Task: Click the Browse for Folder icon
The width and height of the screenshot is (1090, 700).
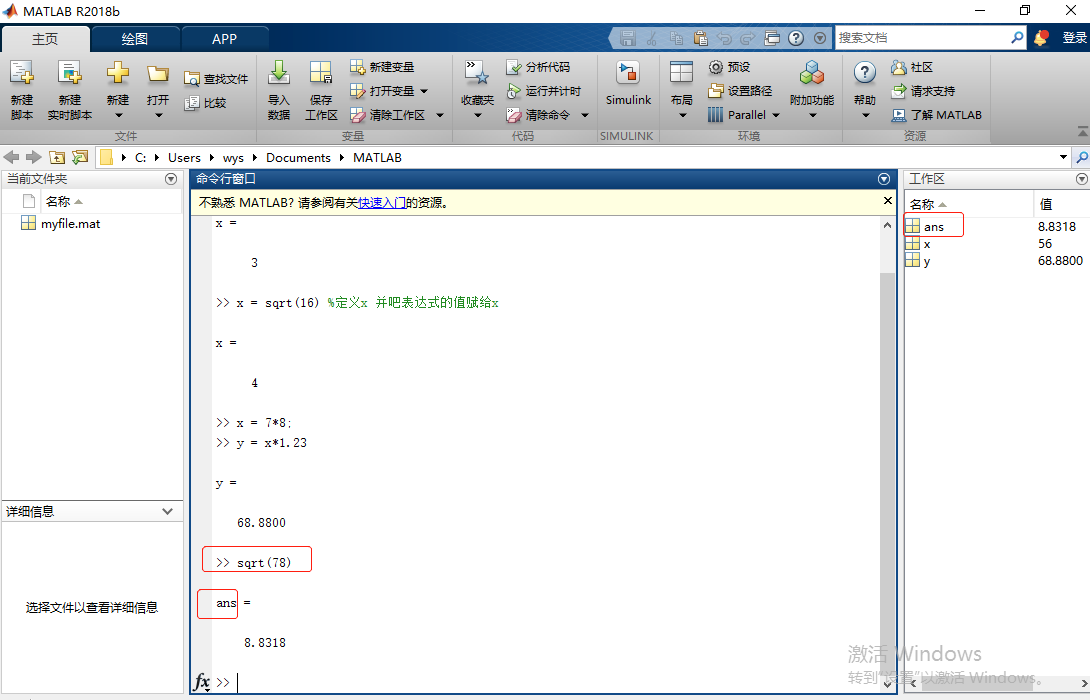Action: (81, 157)
